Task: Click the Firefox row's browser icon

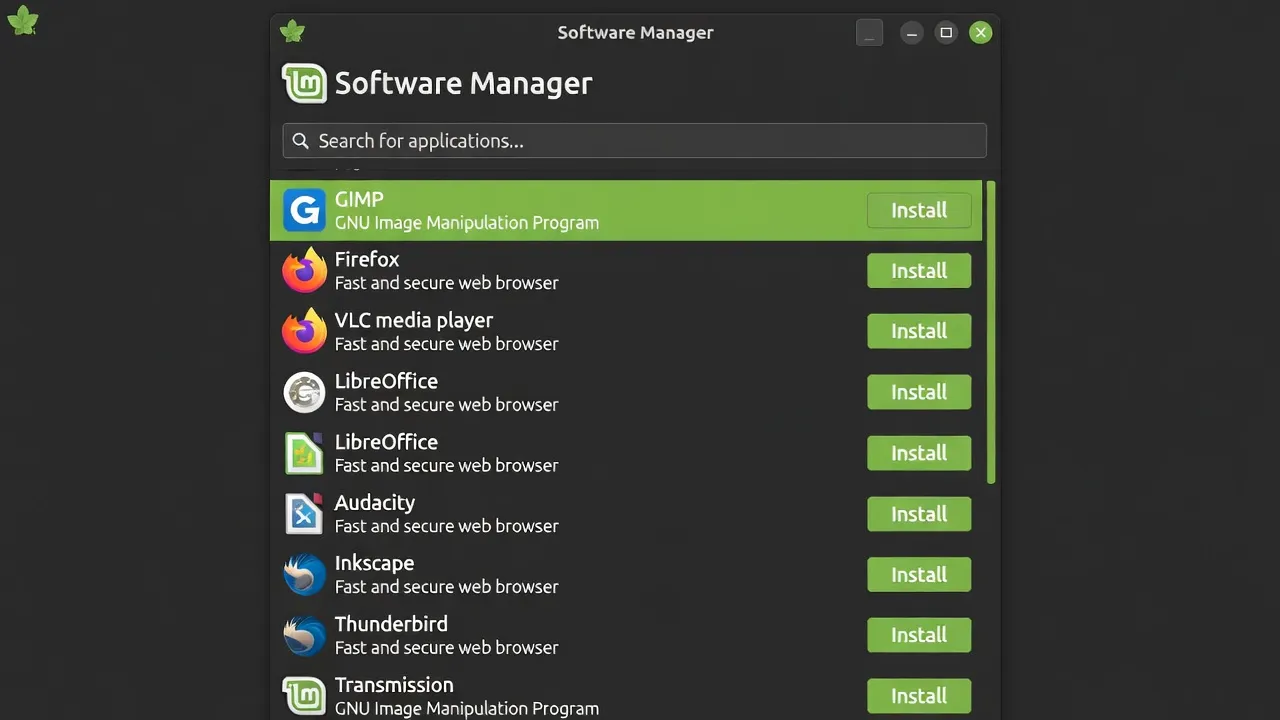Action: (x=304, y=271)
